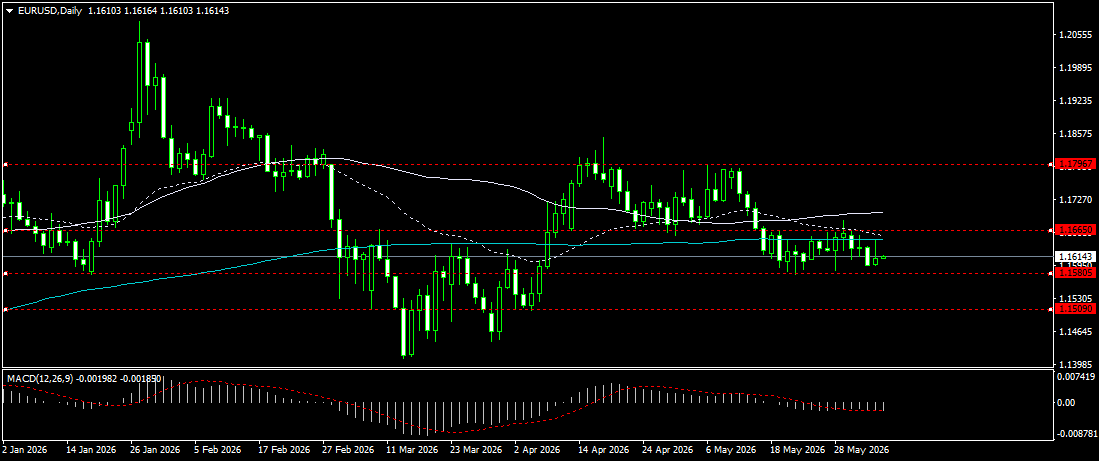1099x461 pixels.
Task: Select left anchor of the 1.16650 horizontal line
Action: pos(5,230)
